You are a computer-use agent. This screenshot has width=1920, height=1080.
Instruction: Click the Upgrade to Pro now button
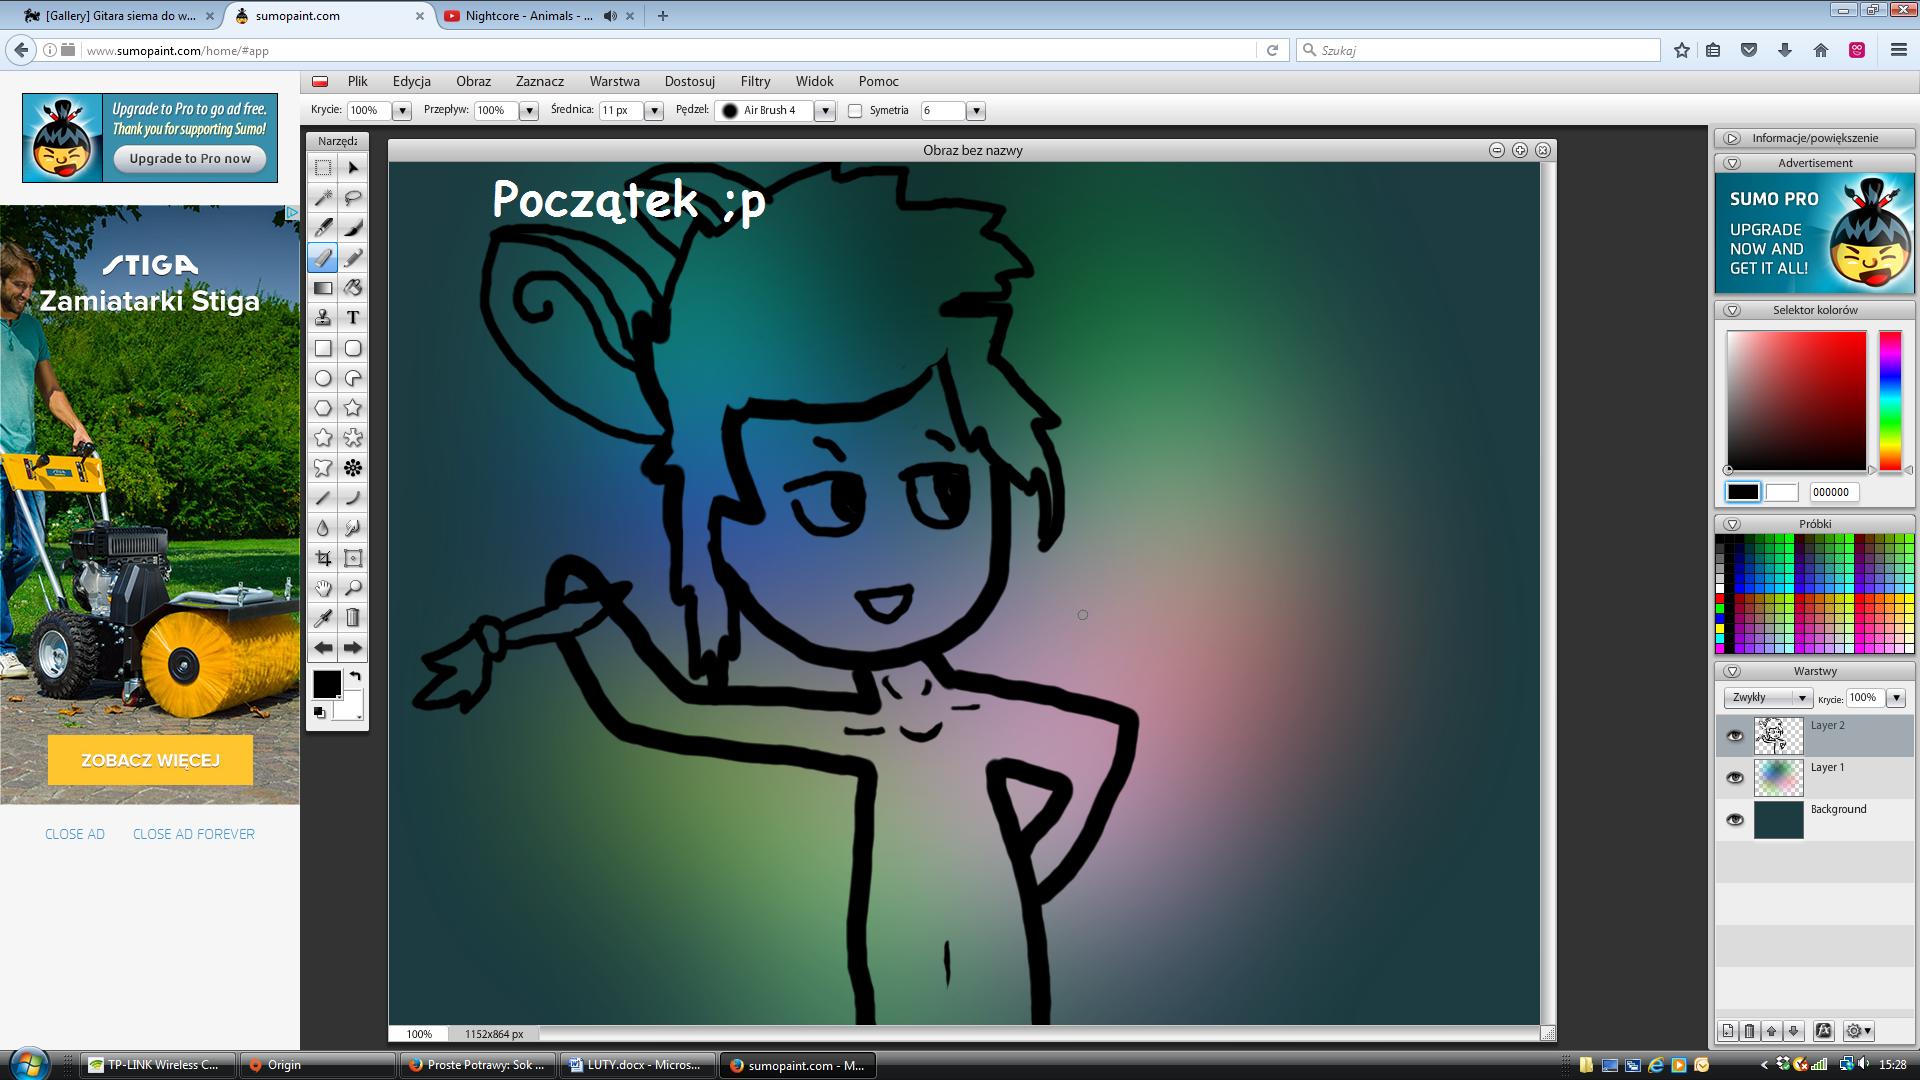pyautogui.click(x=190, y=158)
